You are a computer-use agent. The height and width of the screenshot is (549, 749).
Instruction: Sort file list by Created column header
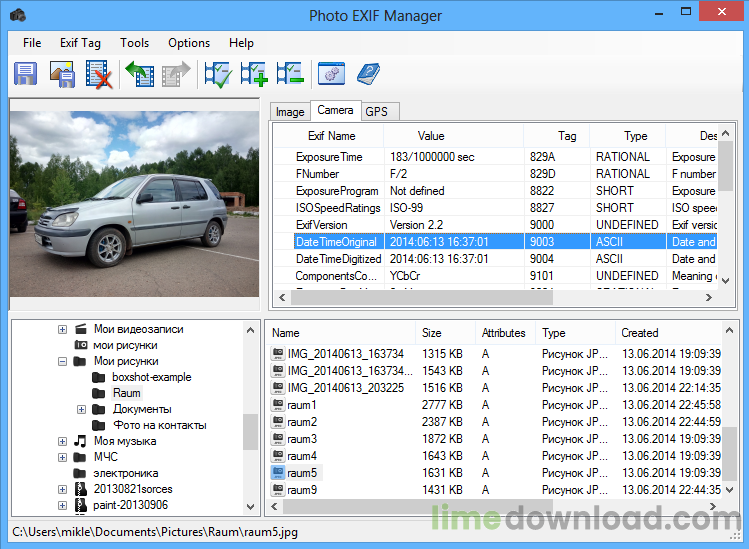click(669, 333)
